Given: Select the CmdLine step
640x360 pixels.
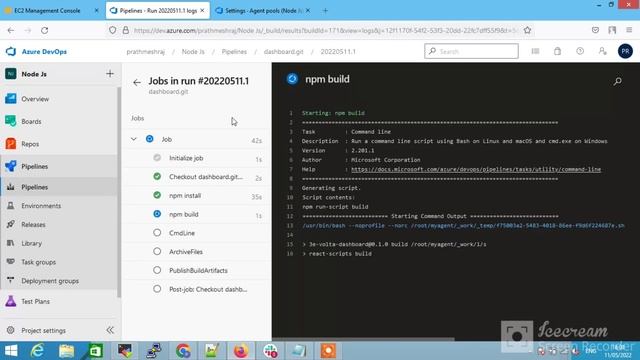Looking at the screenshot, I should click(x=197, y=233).
